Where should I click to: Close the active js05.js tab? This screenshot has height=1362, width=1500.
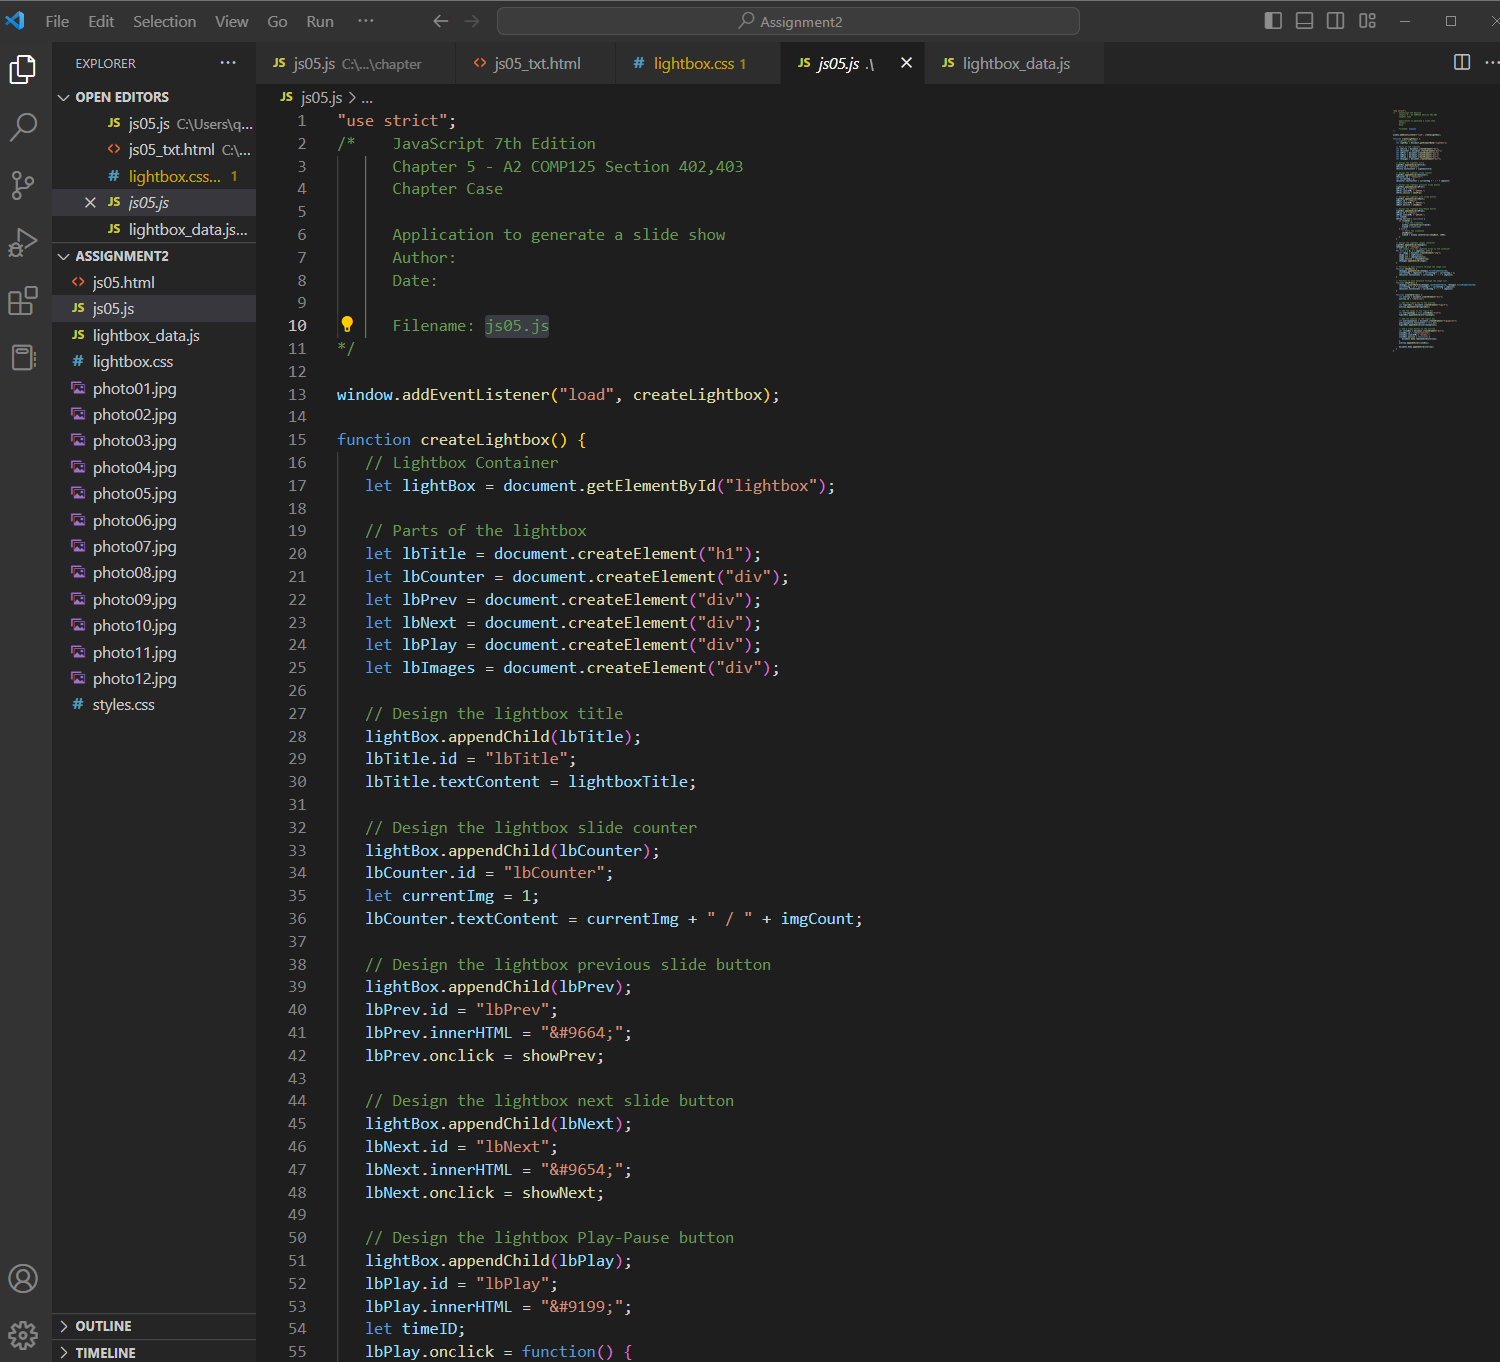click(x=906, y=62)
